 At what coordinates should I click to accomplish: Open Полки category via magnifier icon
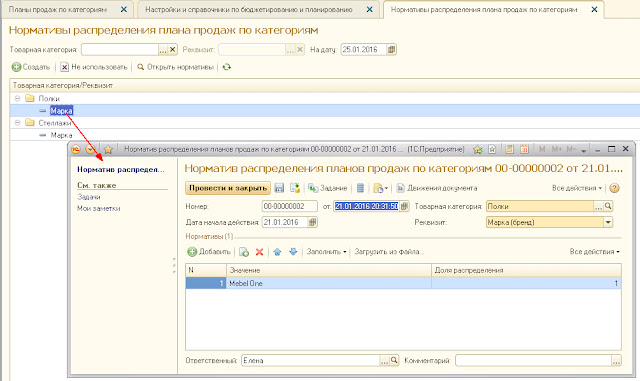(608, 206)
